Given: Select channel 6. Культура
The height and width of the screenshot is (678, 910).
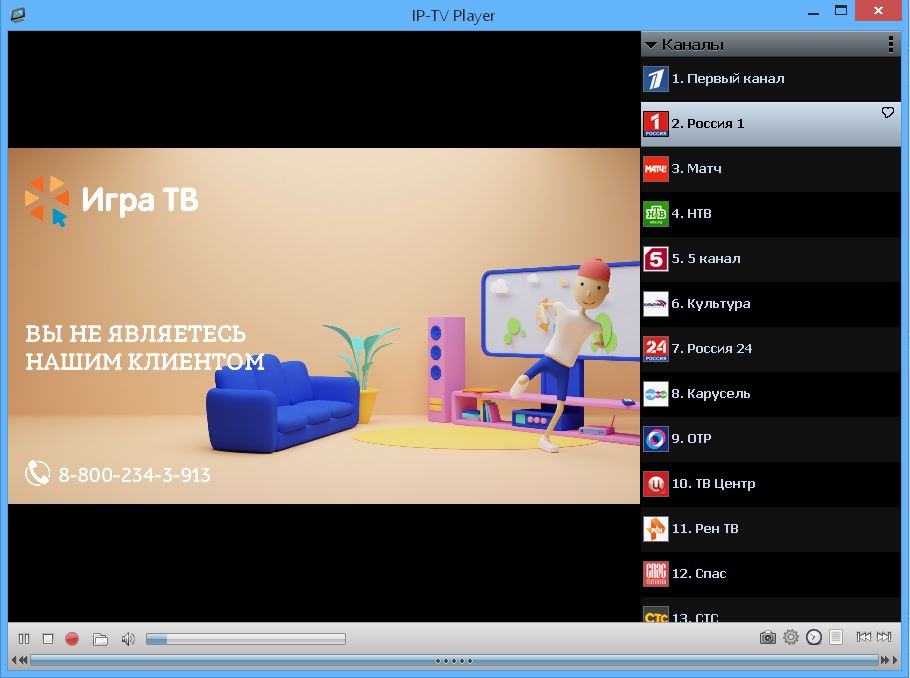Looking at the screenshot, I should coord(771,304).
